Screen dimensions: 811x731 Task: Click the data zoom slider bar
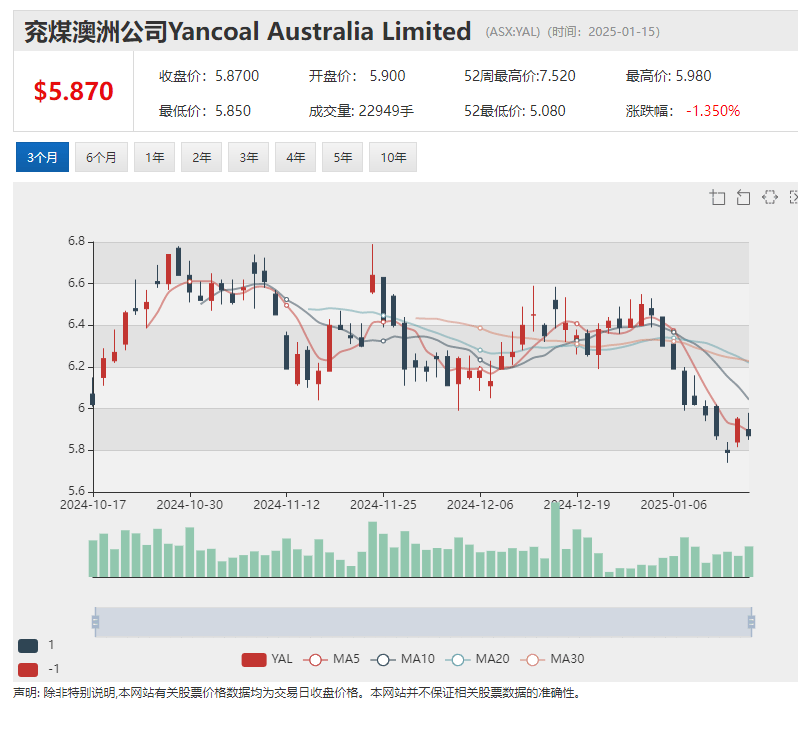pos(423,622)
